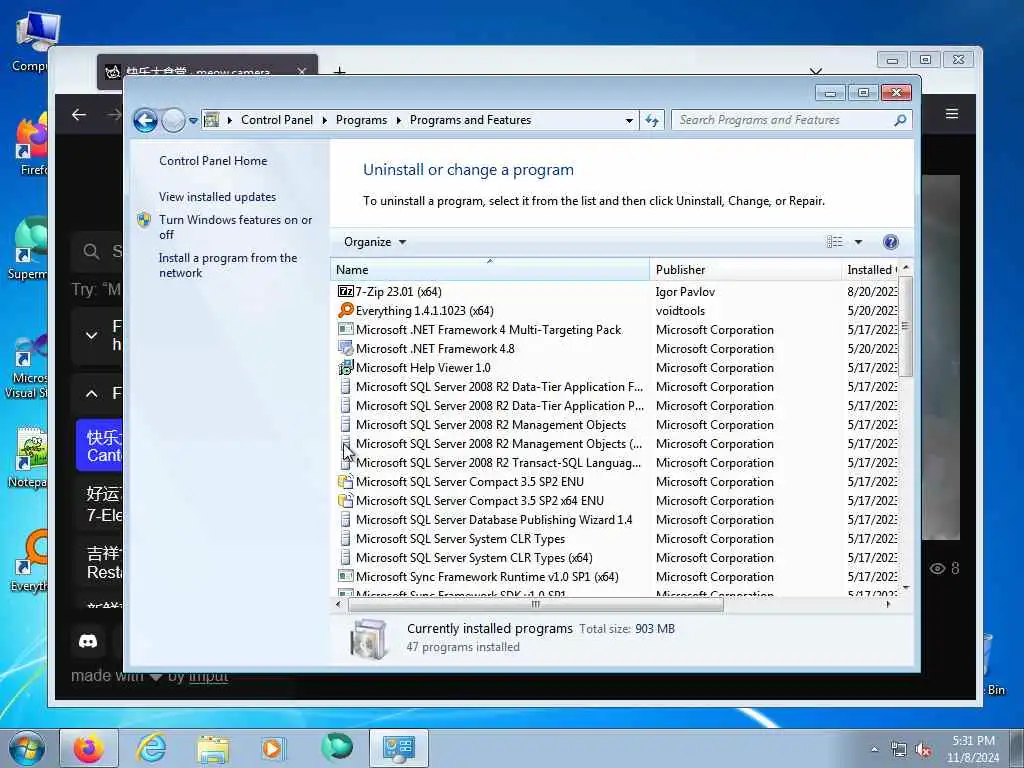Open View installed updates link
Viewport: 1024px width, 768px height.
coord(217,197)
